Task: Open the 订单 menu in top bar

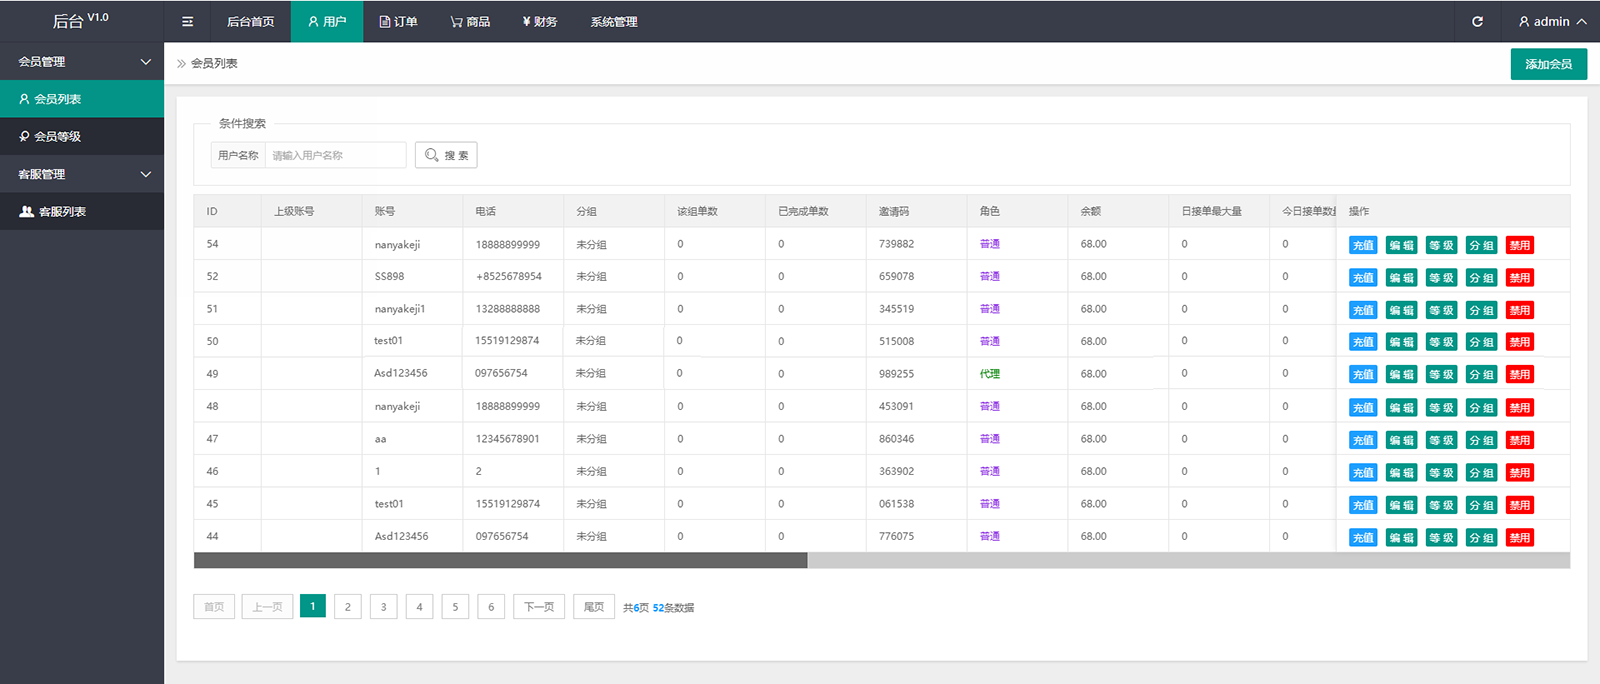Action: pos(398,21)
